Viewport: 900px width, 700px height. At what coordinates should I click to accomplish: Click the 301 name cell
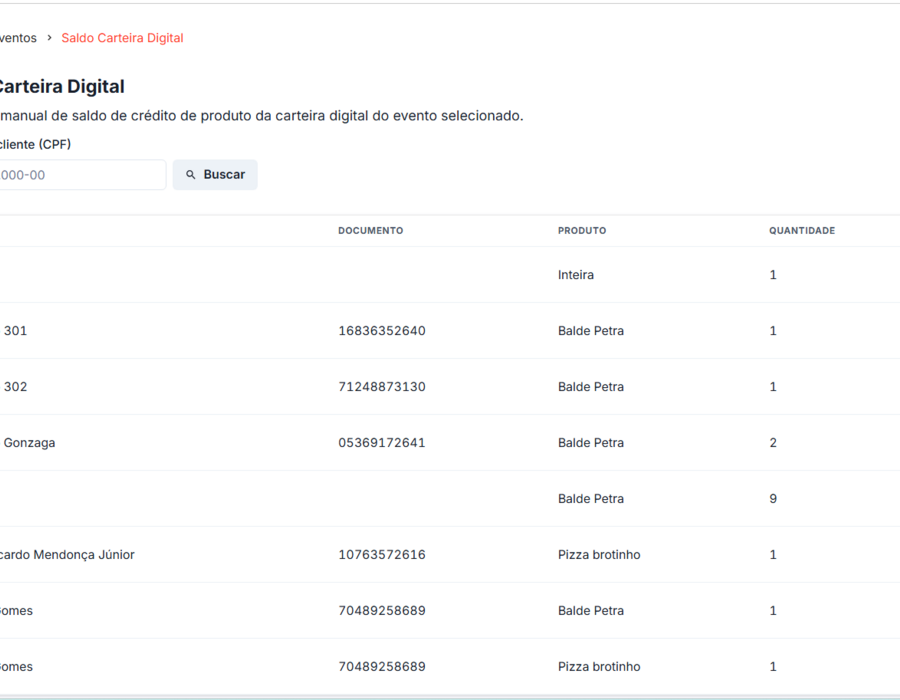click(15, 331)
